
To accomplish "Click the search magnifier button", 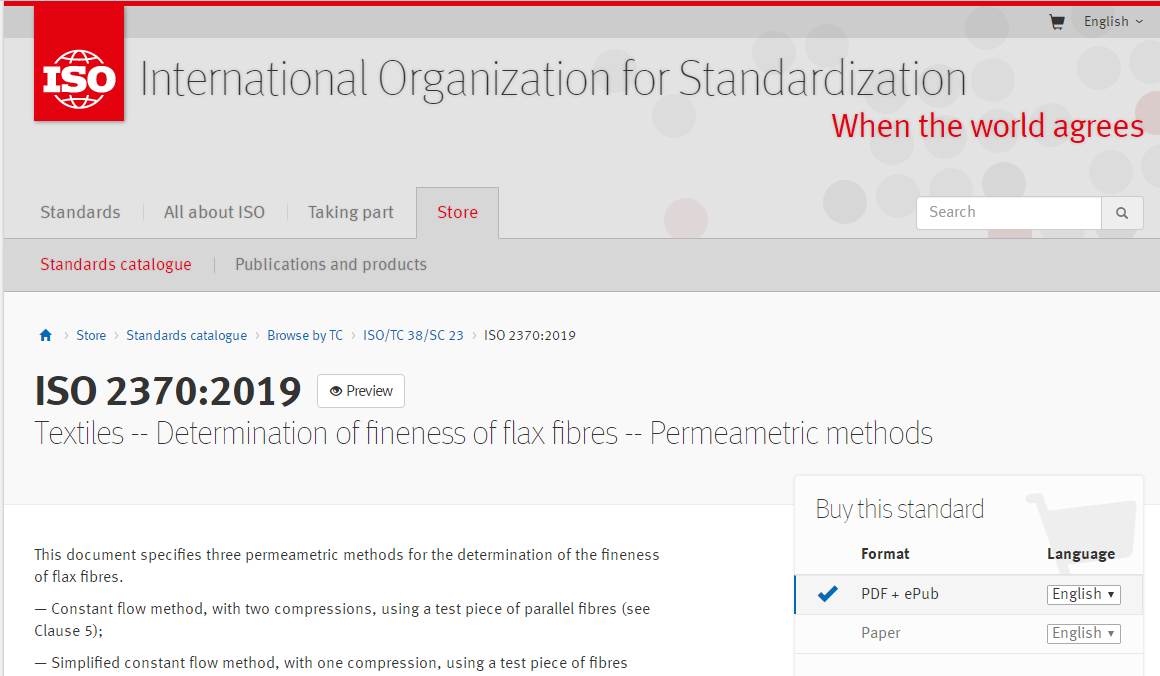I will [x=1122, y=213].
